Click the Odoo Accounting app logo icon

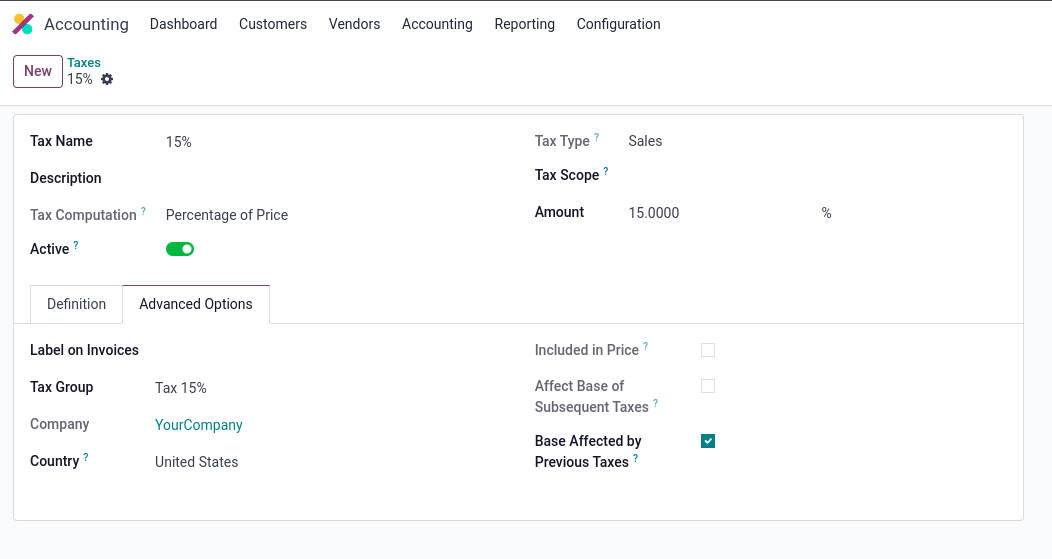click(x=23, y=24)
